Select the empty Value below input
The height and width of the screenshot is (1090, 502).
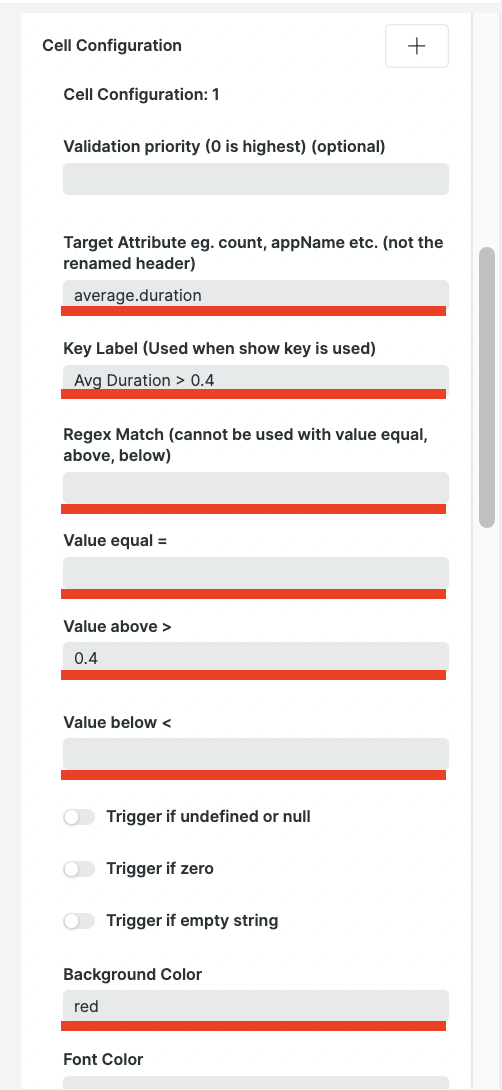coord(256,754)
